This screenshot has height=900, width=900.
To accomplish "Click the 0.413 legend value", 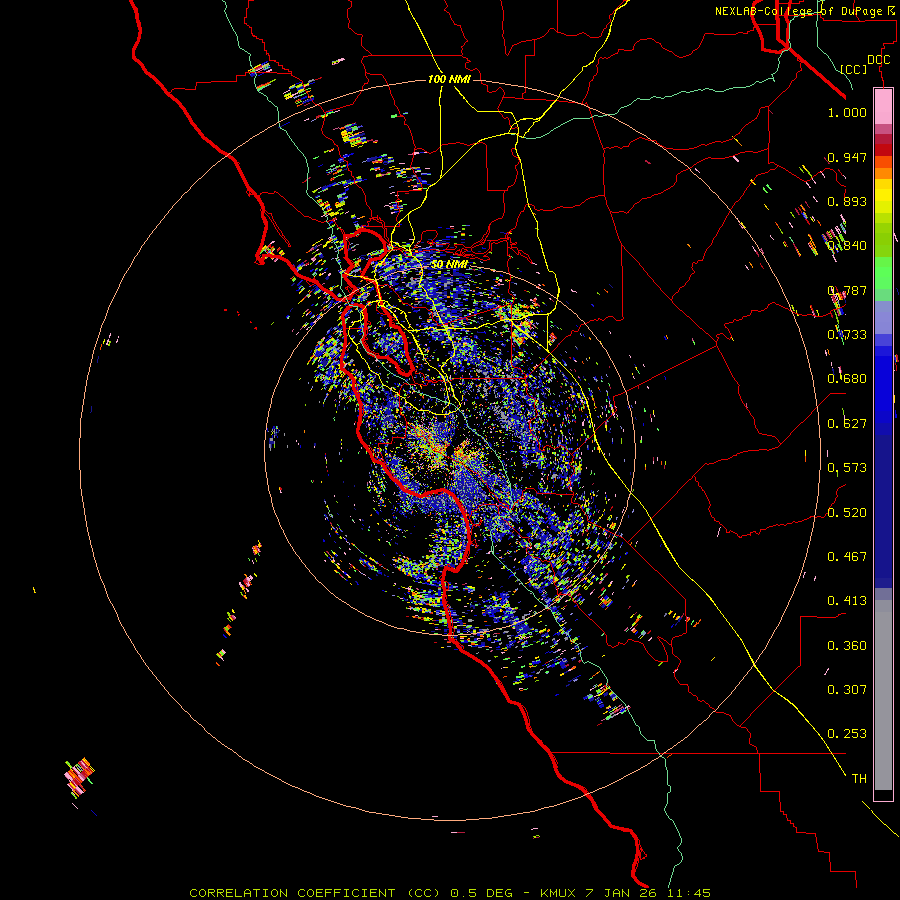I will pyautogui.click(x=847, y=601).
